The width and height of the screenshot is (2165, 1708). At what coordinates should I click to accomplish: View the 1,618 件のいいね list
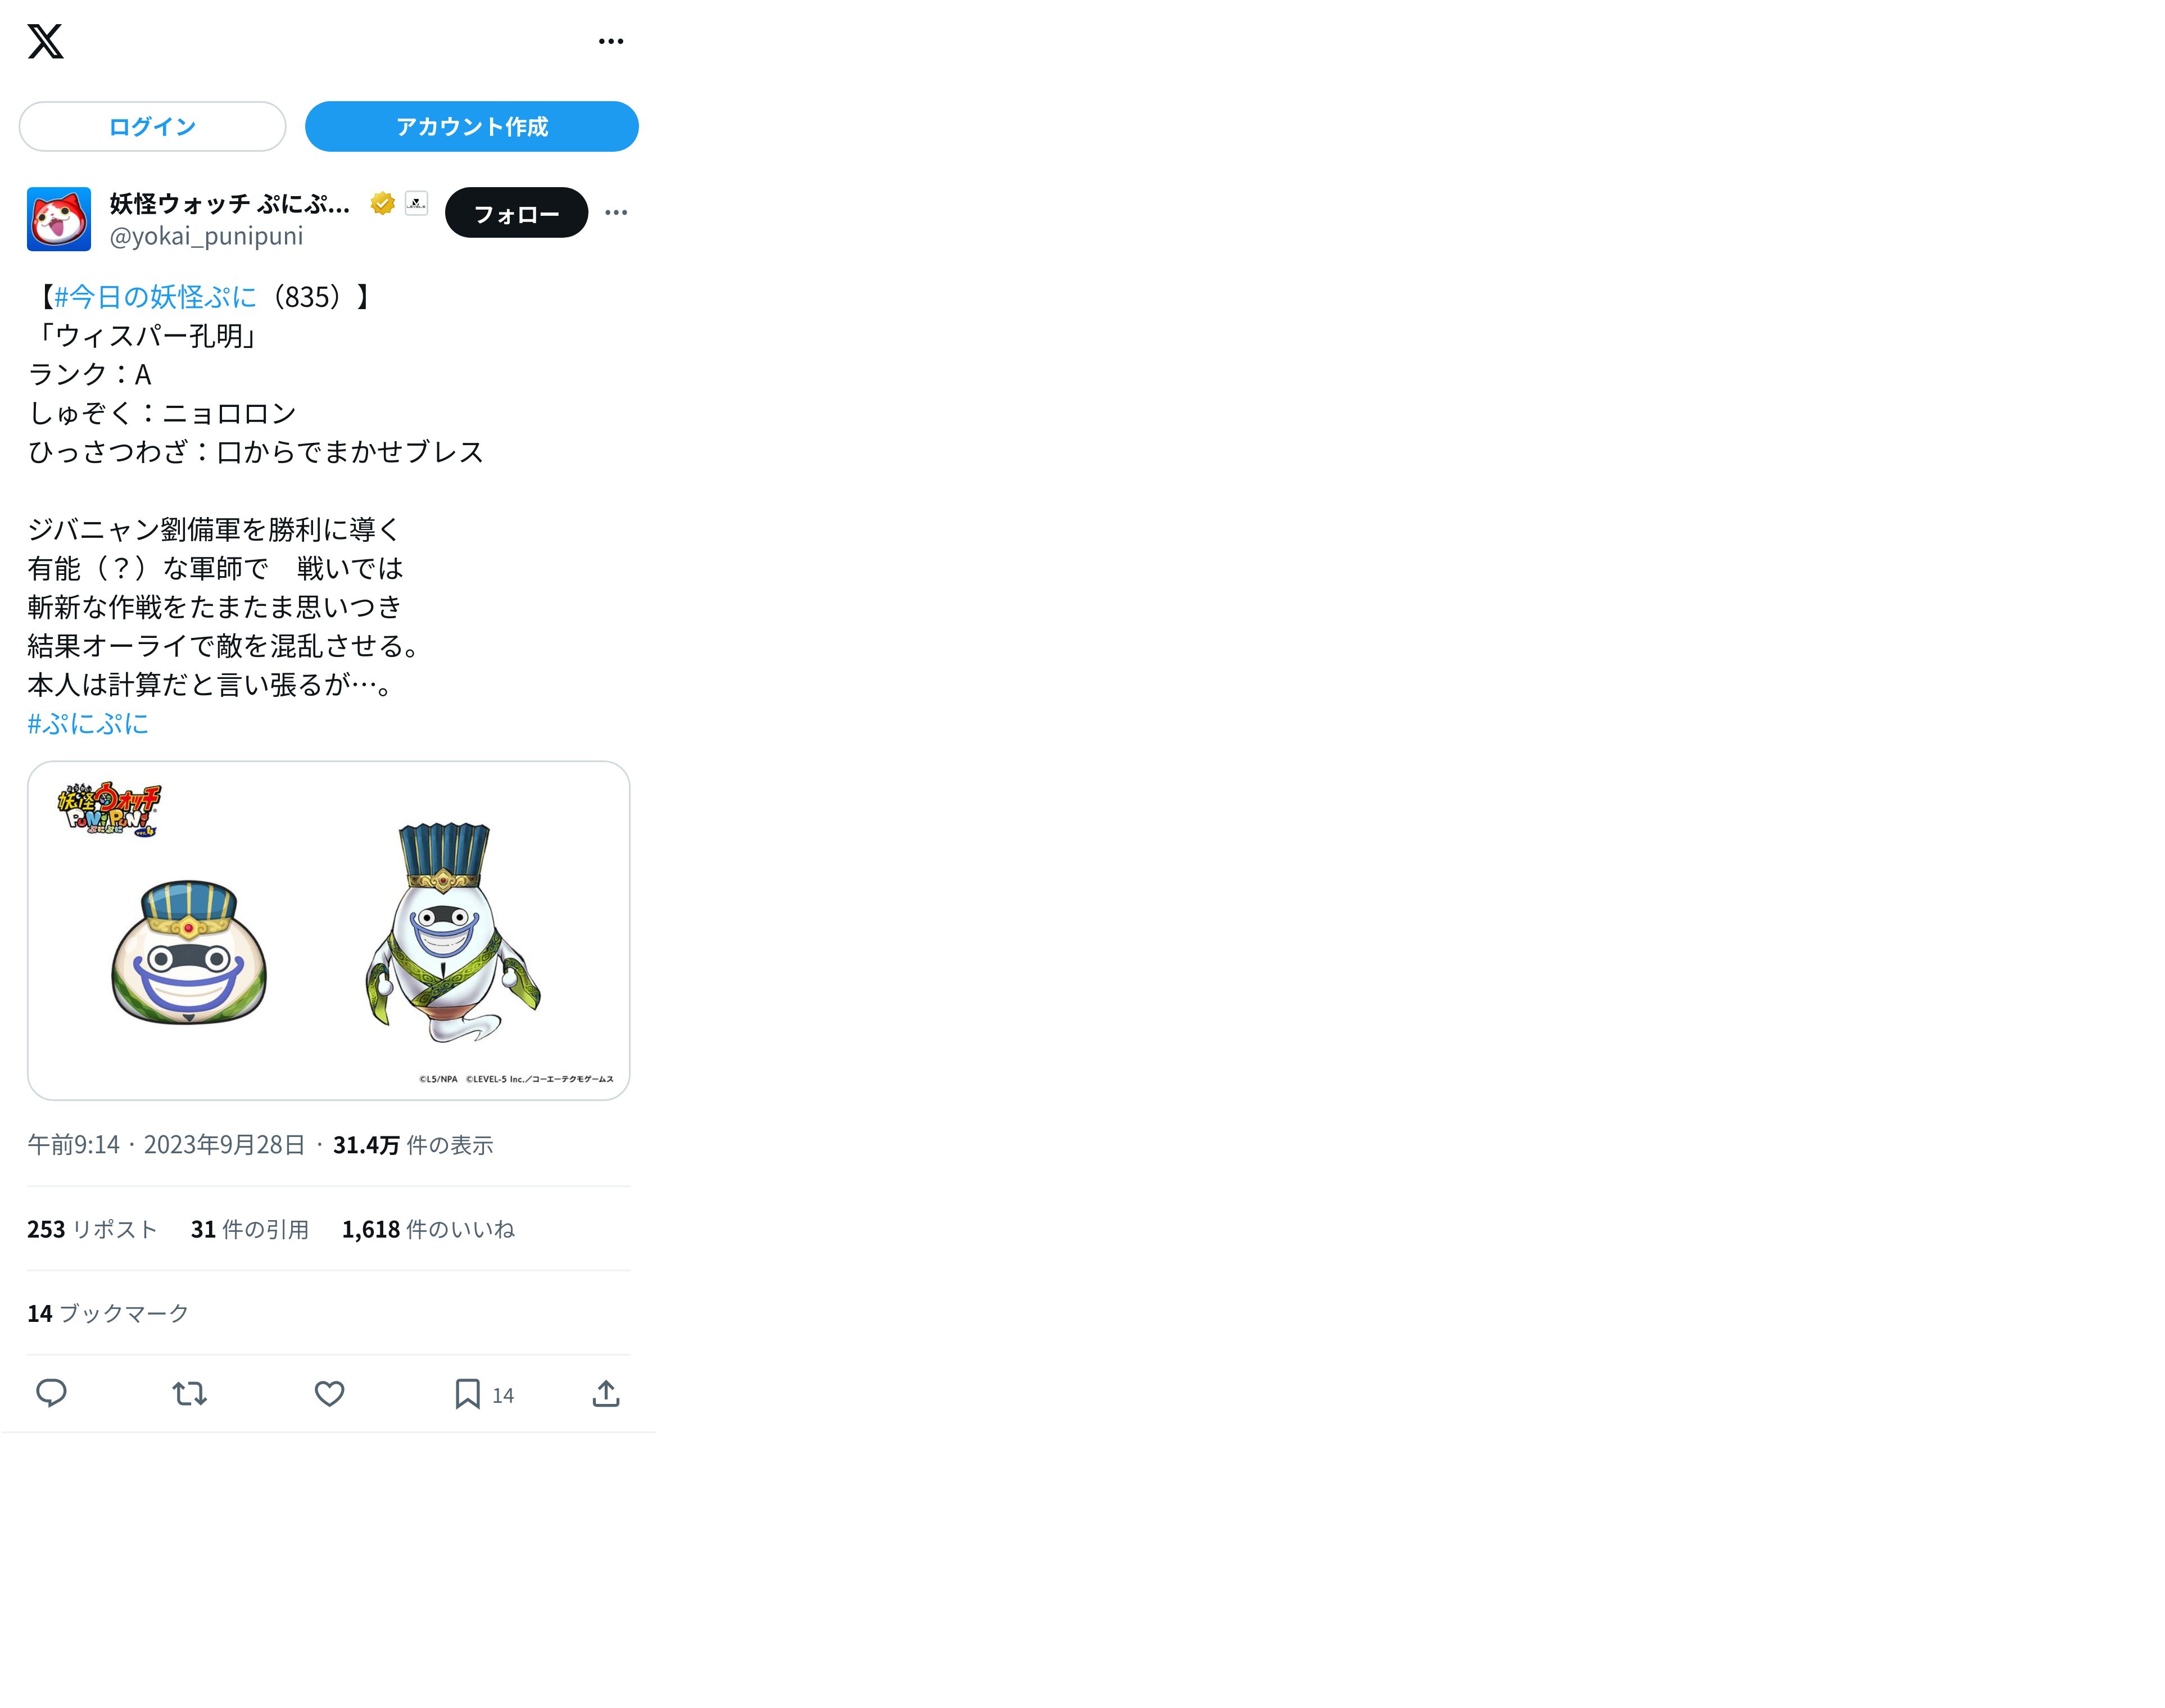pyautogui.click(x=428, y=1229)
